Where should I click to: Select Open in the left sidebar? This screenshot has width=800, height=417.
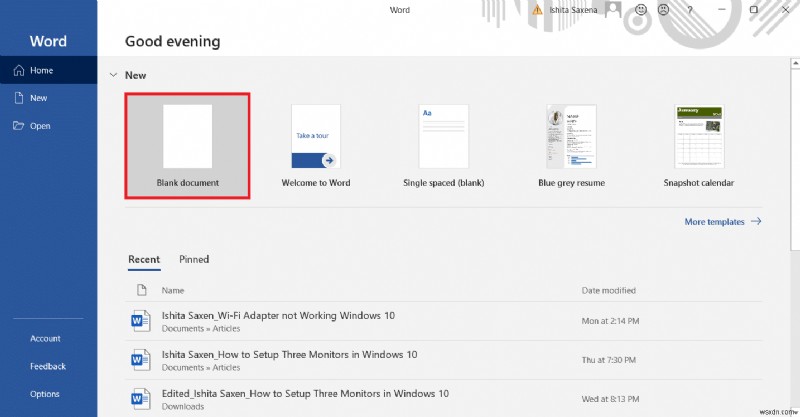pyautogui.click(x=48, y=126)
